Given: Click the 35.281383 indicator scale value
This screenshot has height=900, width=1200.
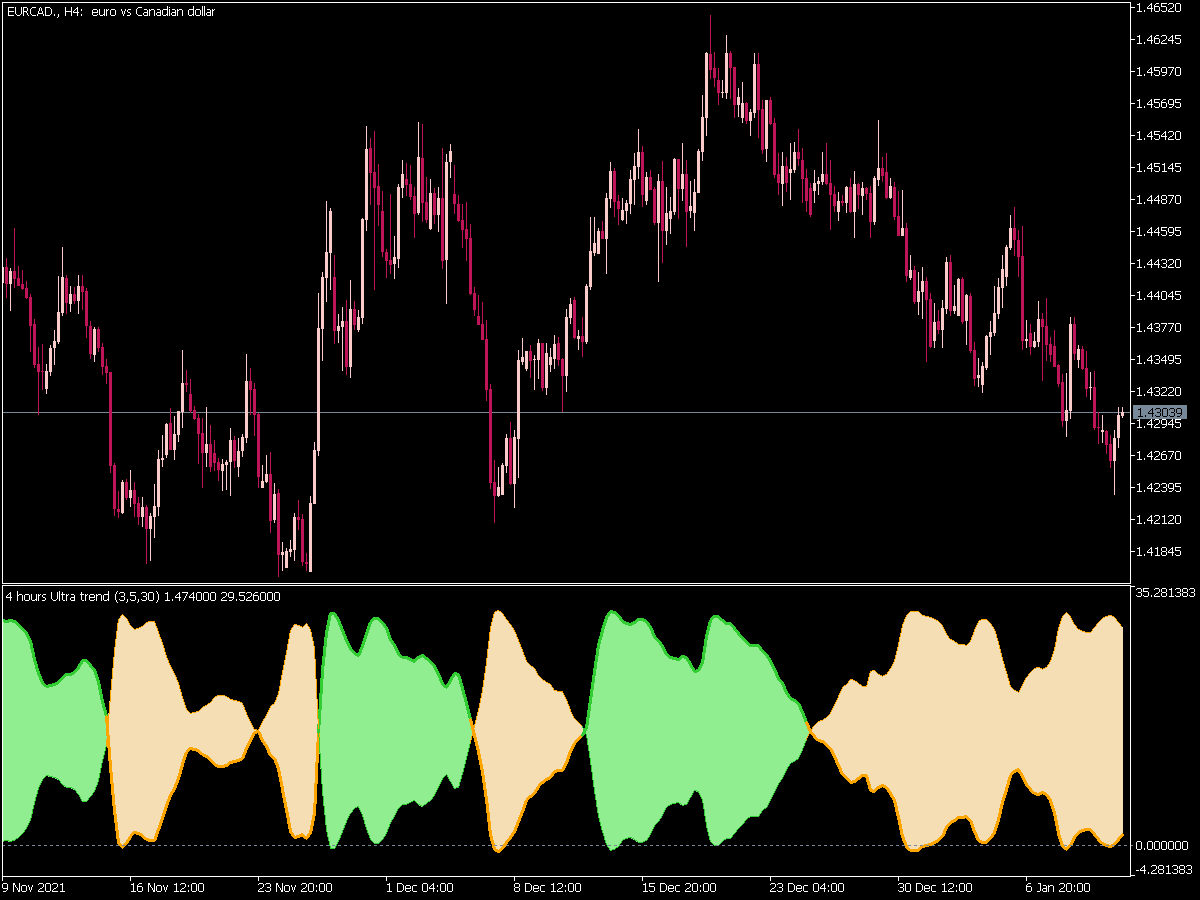Looking at the screenshot, I should [1166, 592].
